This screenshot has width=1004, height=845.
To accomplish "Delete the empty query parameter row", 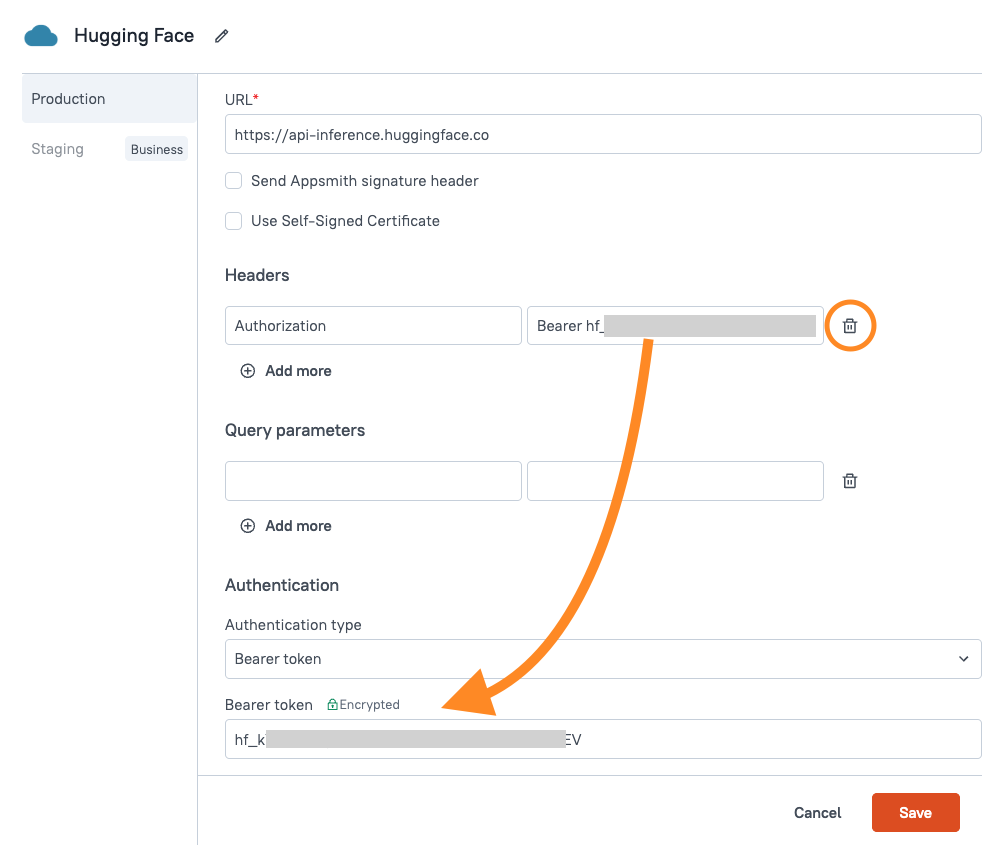I will [x=849, y=481].
